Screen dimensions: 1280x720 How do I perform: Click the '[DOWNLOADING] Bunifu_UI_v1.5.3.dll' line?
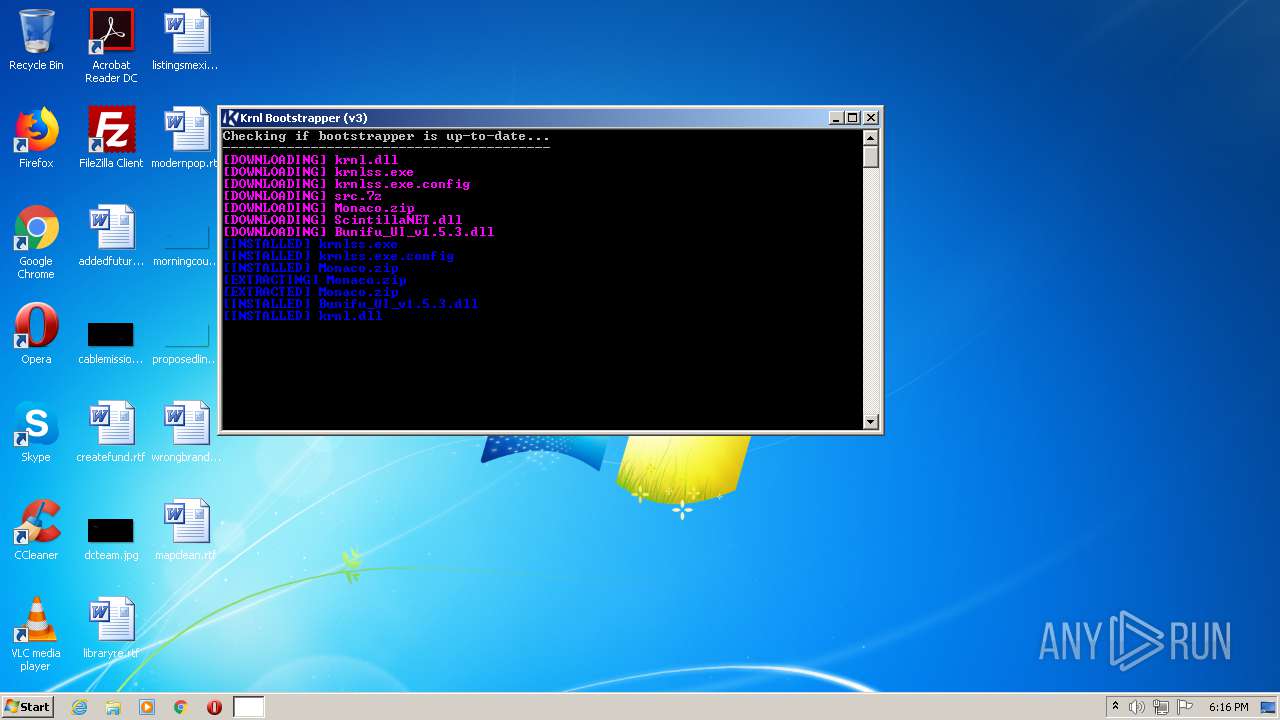click(x=358, y=232)
